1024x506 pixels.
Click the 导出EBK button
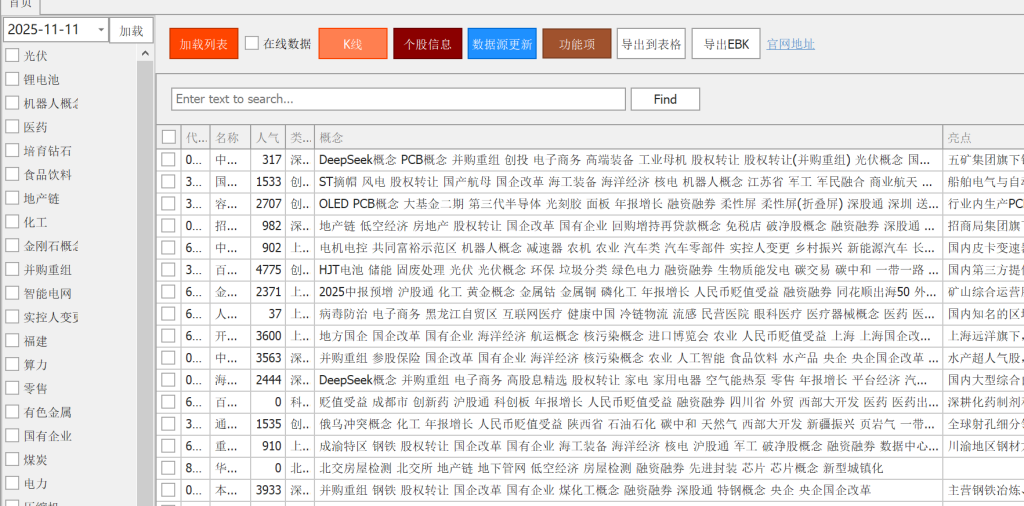[725, 44]
